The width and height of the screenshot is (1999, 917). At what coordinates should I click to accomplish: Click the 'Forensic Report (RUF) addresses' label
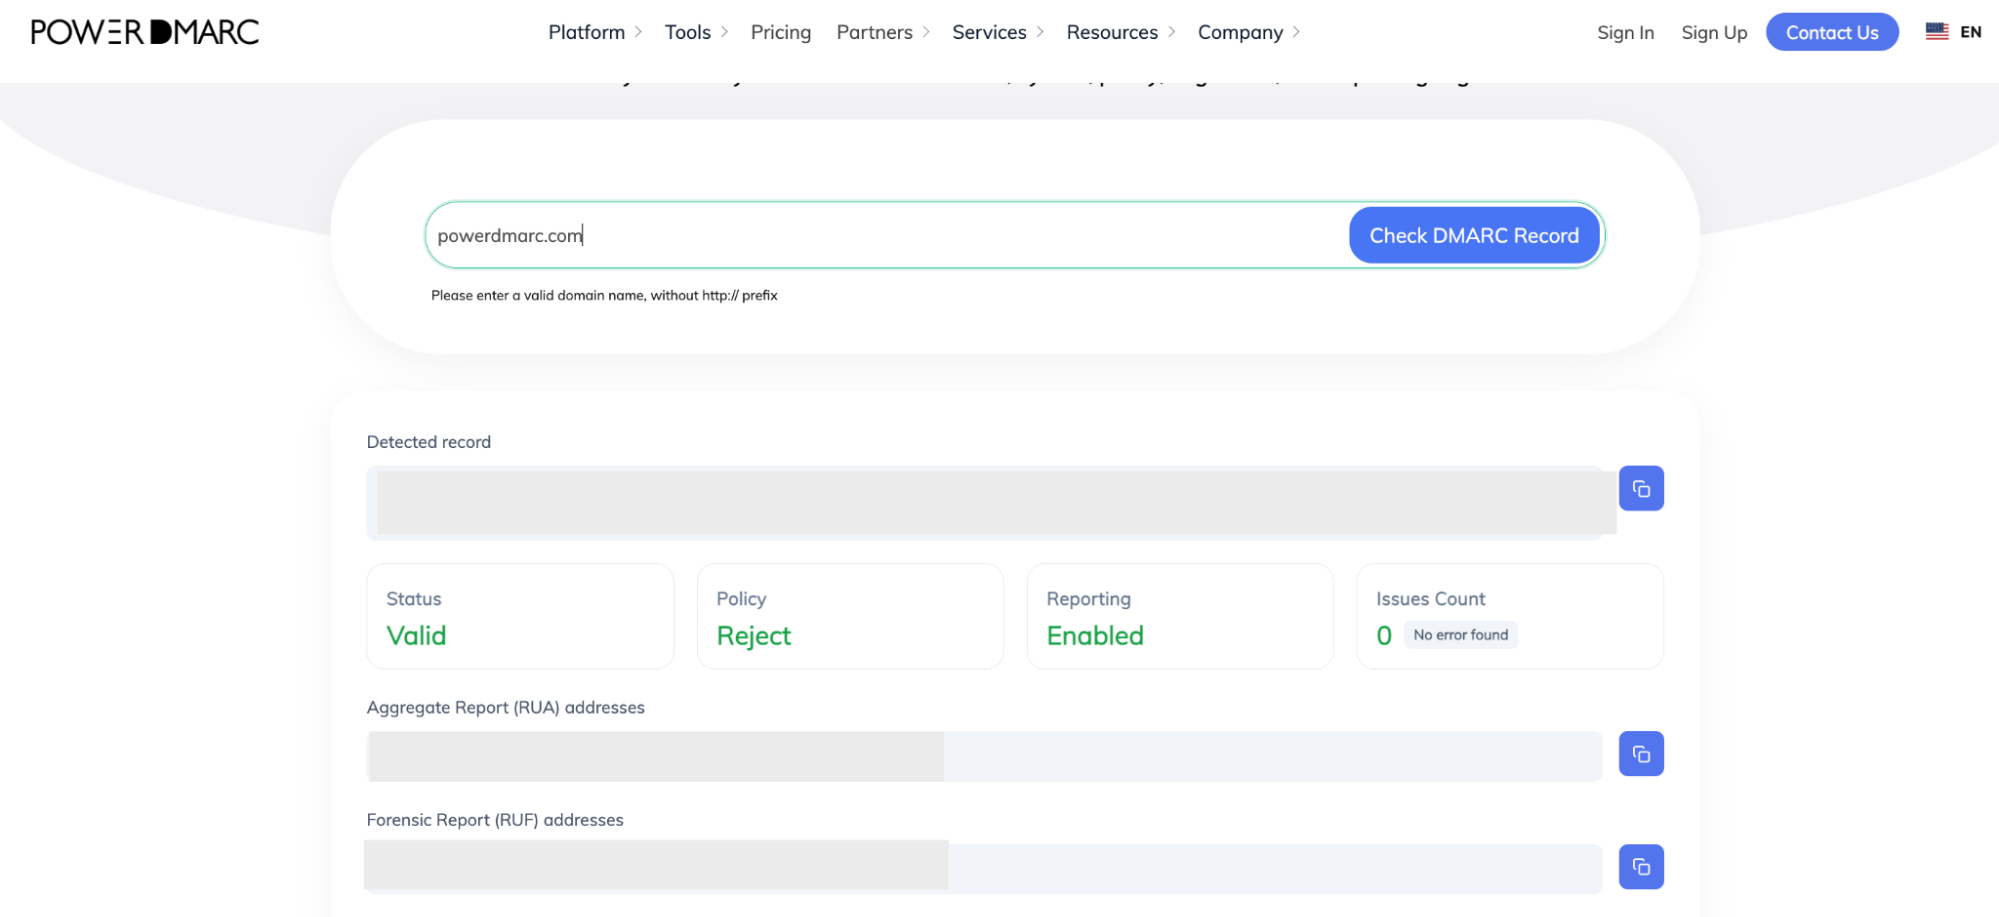coord(495,820)
